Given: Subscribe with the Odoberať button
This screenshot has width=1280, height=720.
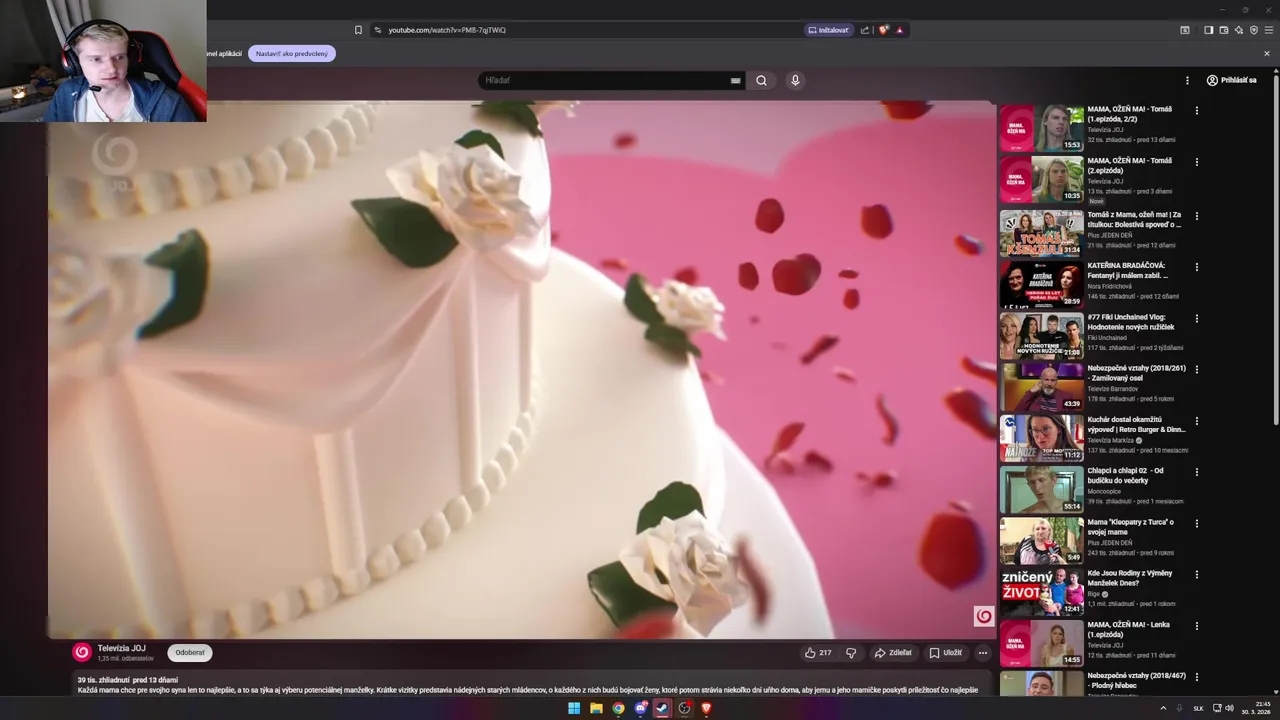Looking at the screenshot, I should (190, 653).
